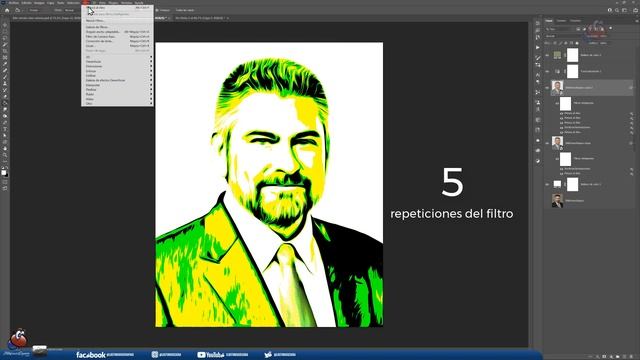640x360 pixels.
Task: Select the Eraser tool
Action: (x=5, y=97)
